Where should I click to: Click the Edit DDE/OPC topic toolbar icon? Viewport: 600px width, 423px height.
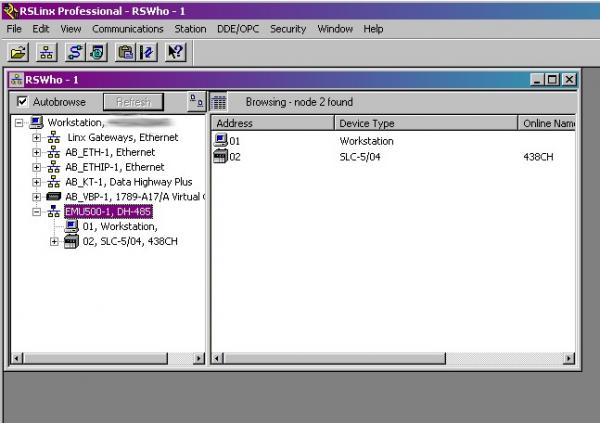click(x=147, y=52)
